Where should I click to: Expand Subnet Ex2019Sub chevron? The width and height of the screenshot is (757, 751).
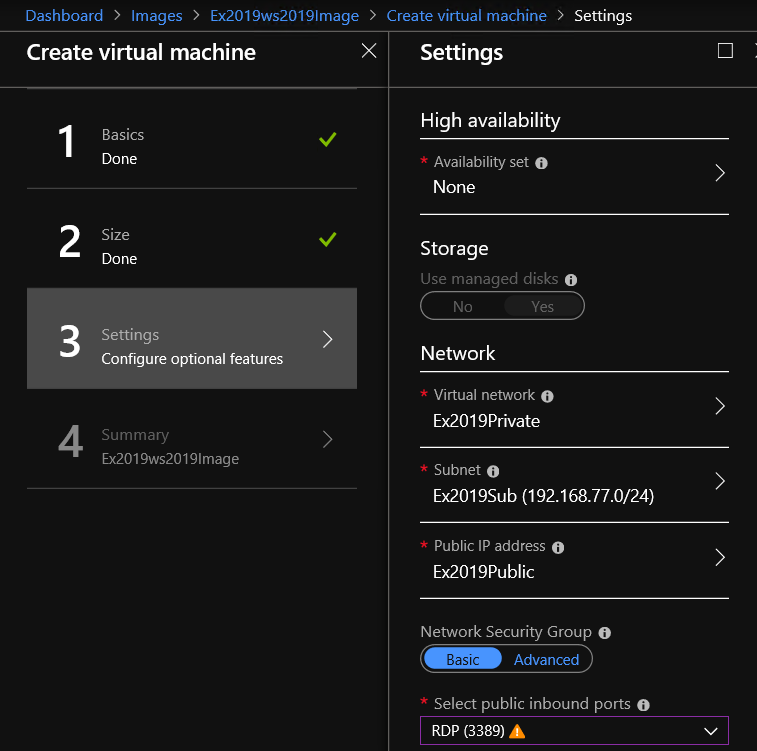click(x=720, y=481)
